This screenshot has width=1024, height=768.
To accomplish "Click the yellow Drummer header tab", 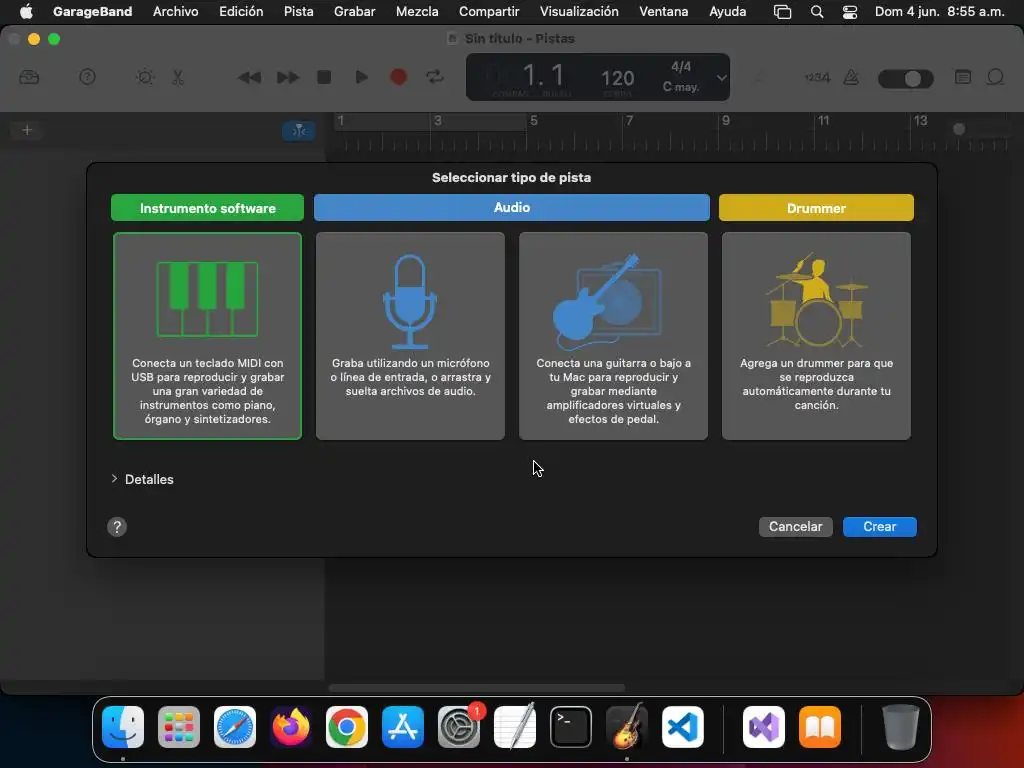I will (816, 208).
